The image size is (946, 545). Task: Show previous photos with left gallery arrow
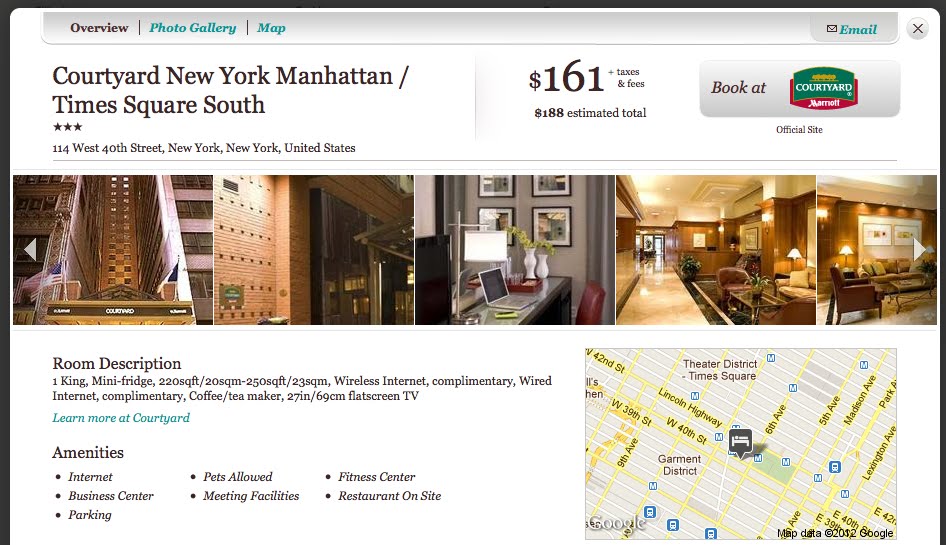[x=30, y=250]
